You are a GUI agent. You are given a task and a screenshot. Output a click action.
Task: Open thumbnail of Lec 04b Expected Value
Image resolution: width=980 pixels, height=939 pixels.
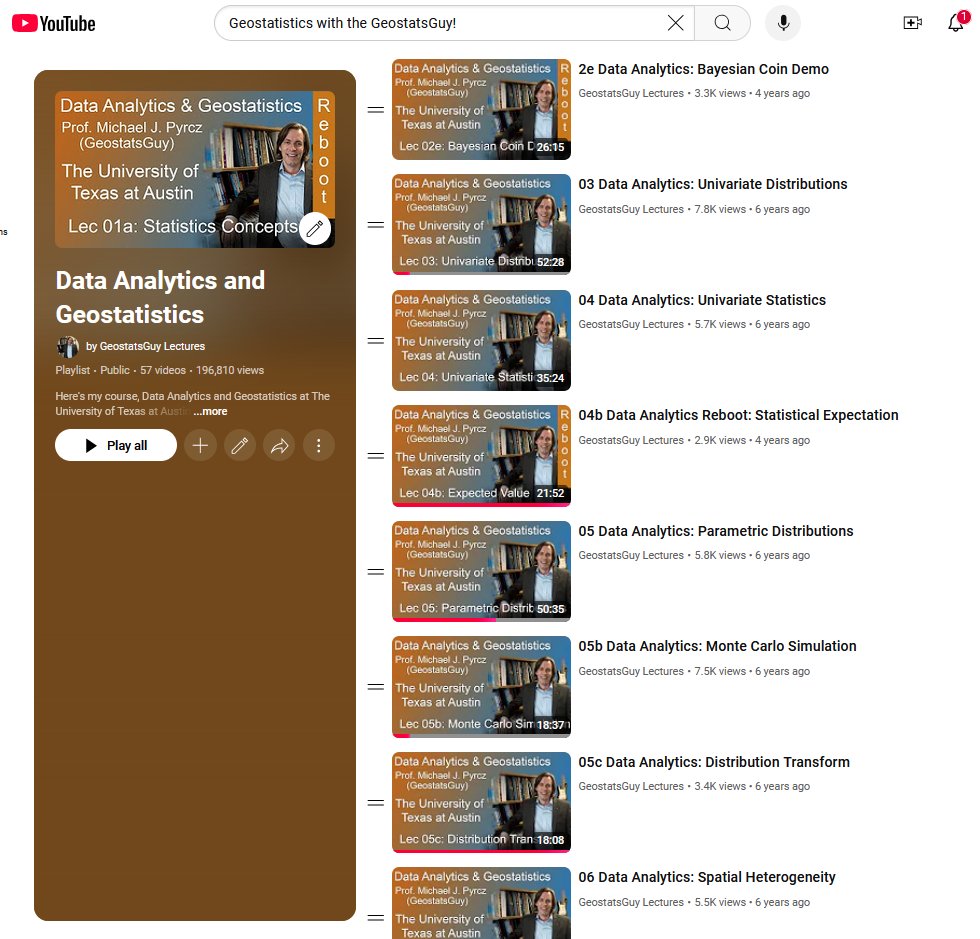(481, 456)
